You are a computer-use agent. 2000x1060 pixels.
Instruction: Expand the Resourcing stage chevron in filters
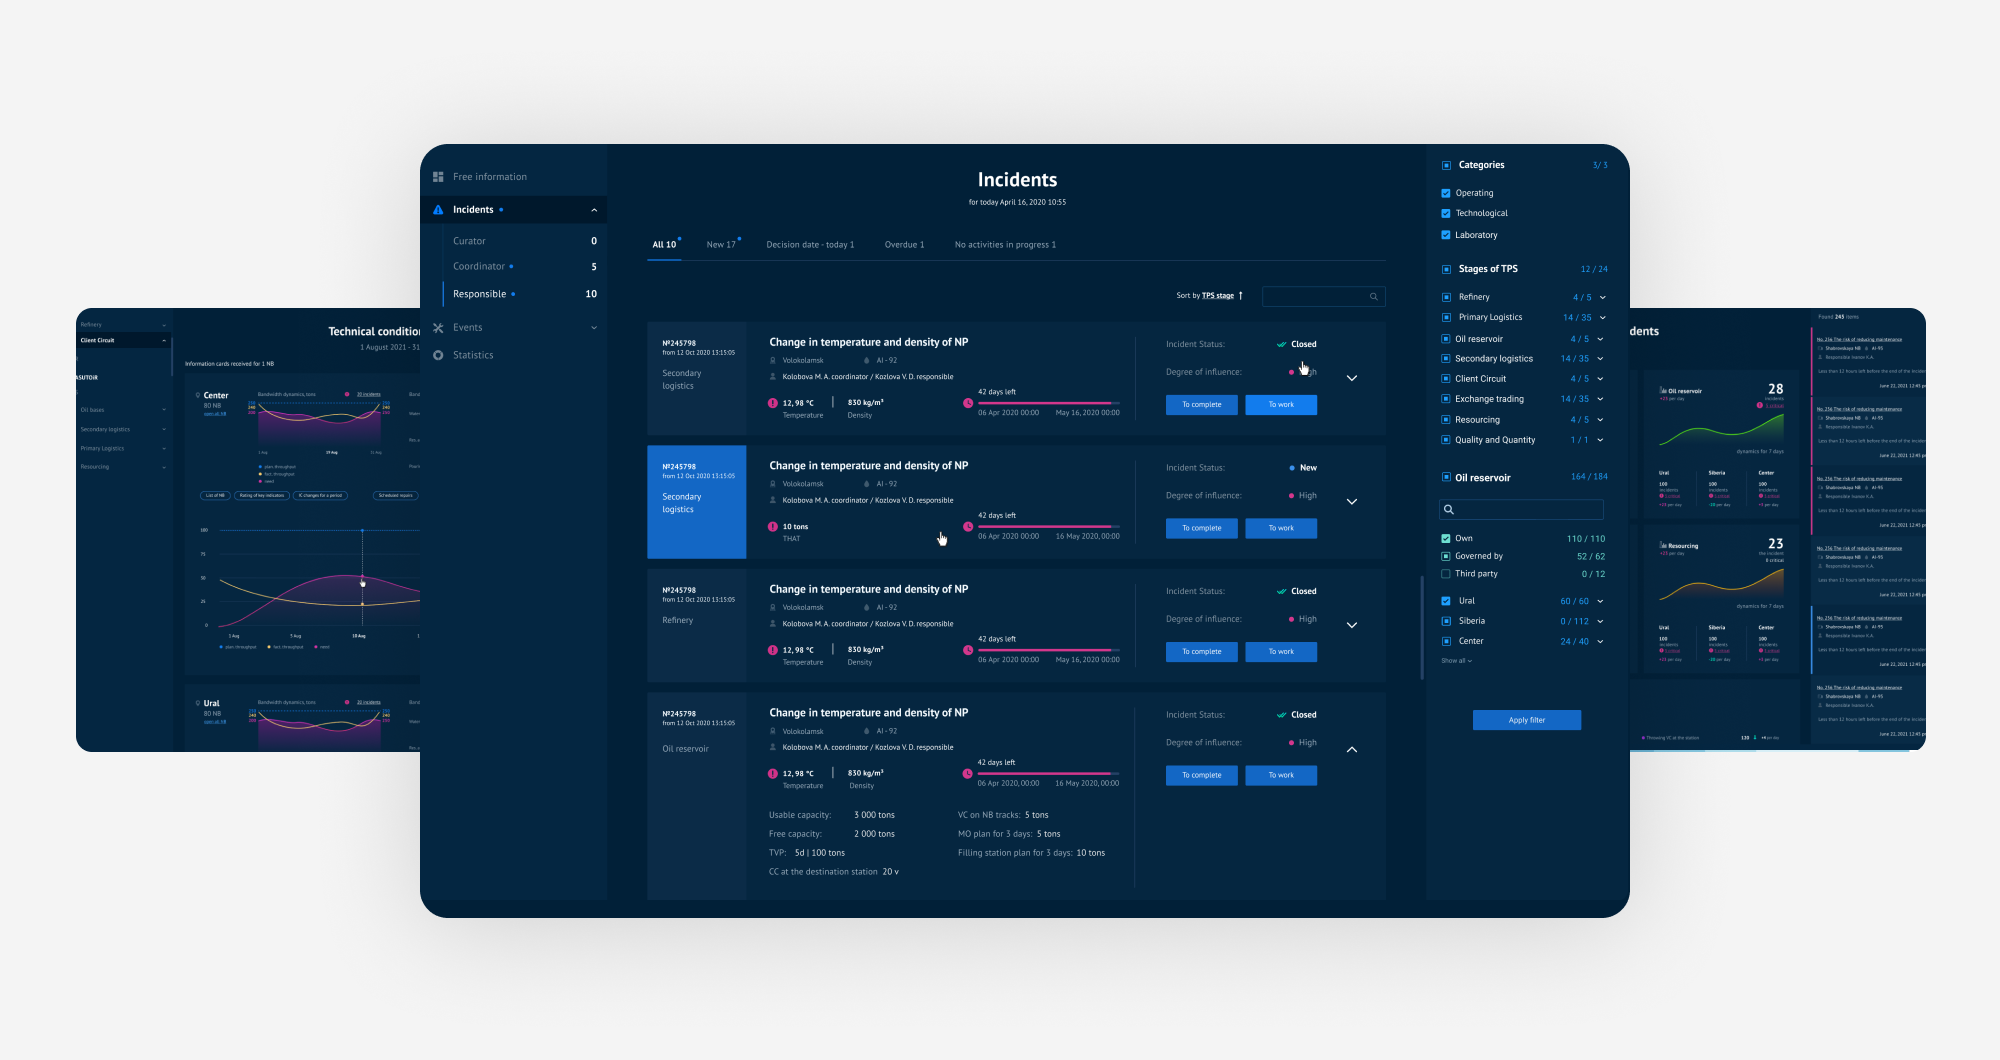(1600, 420)
